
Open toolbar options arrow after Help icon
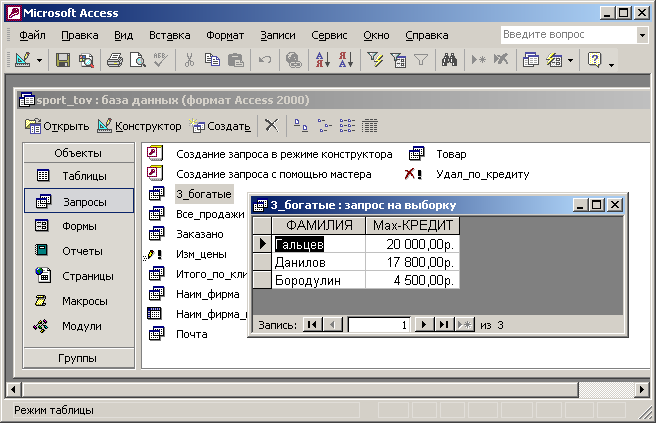611,65
